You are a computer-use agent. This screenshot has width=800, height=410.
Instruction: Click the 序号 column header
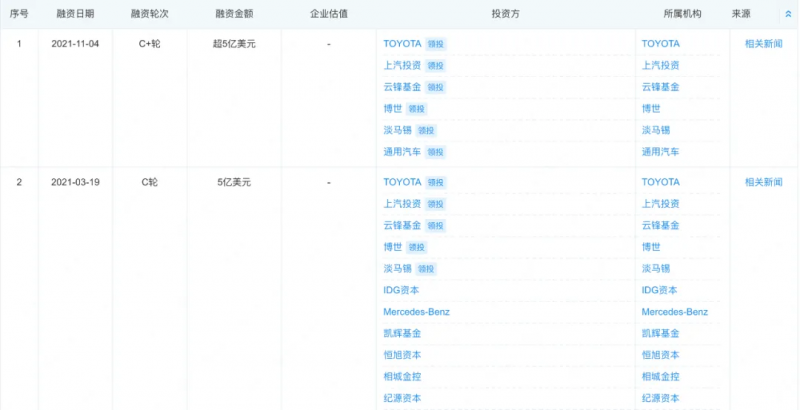pos(19,14)
